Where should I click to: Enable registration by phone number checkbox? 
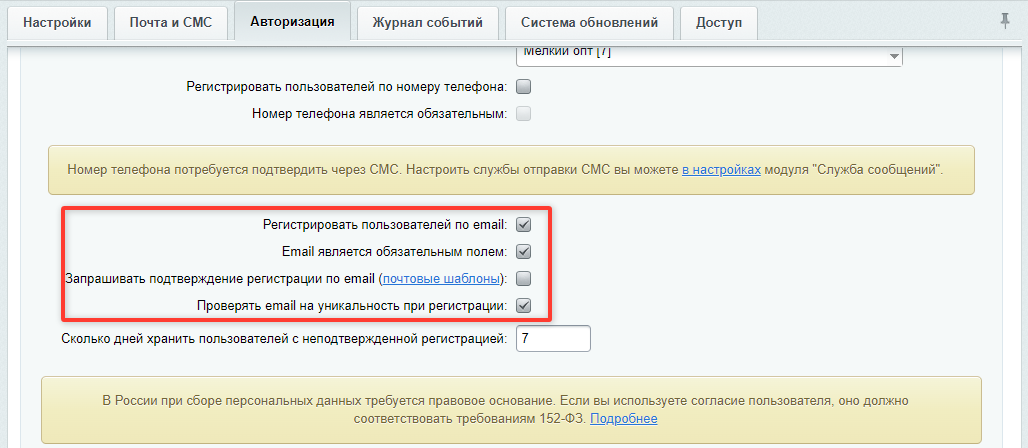[523, 86]
